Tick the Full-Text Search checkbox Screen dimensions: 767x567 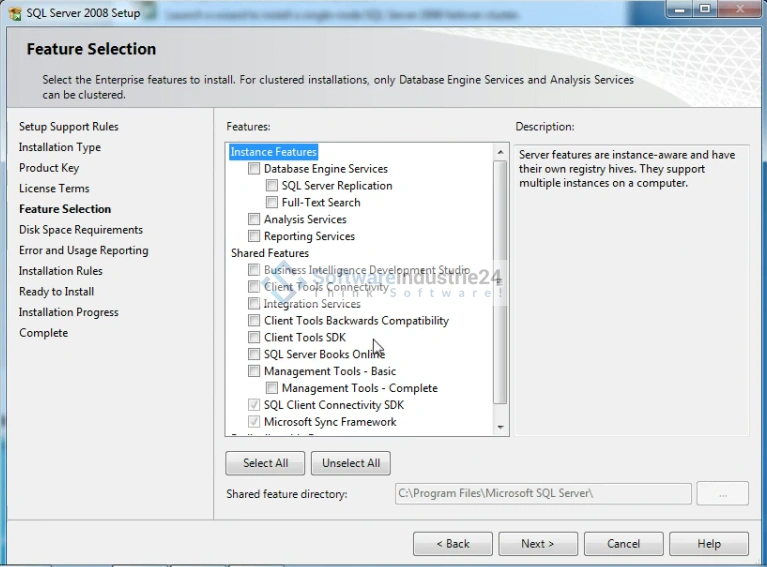pyautogui.click(x=272, y=203)
